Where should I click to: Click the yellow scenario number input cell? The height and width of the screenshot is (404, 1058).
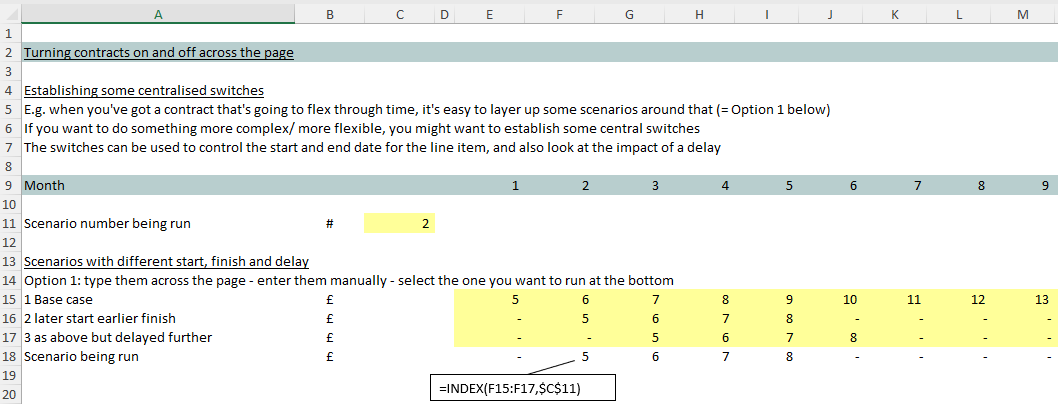pyautogui.click(x=399, y=224)
